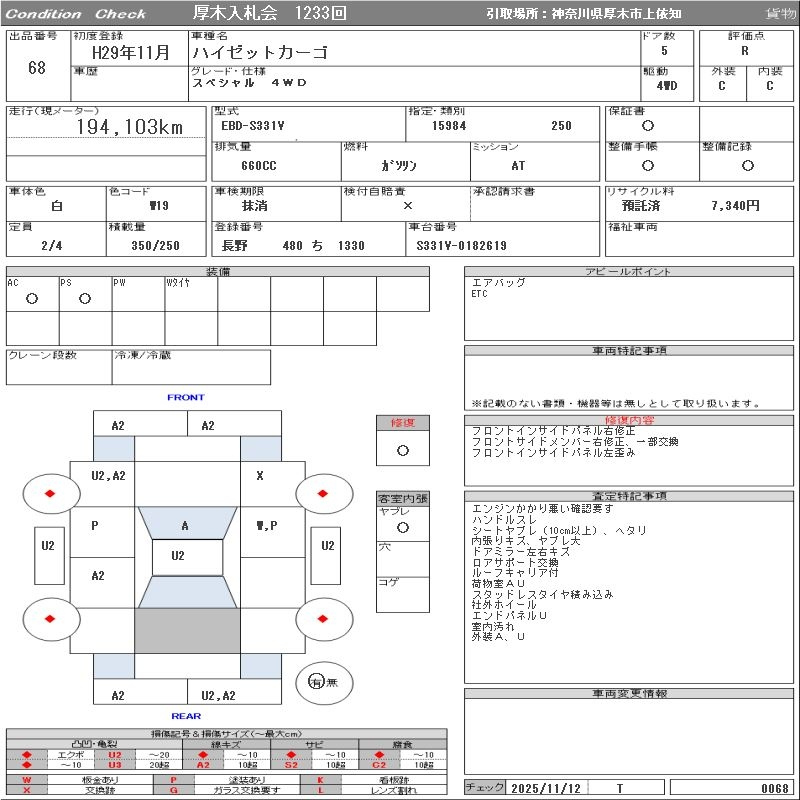
Task: Click the 貨物 label in top-right corner
Action: coord(780,14)
